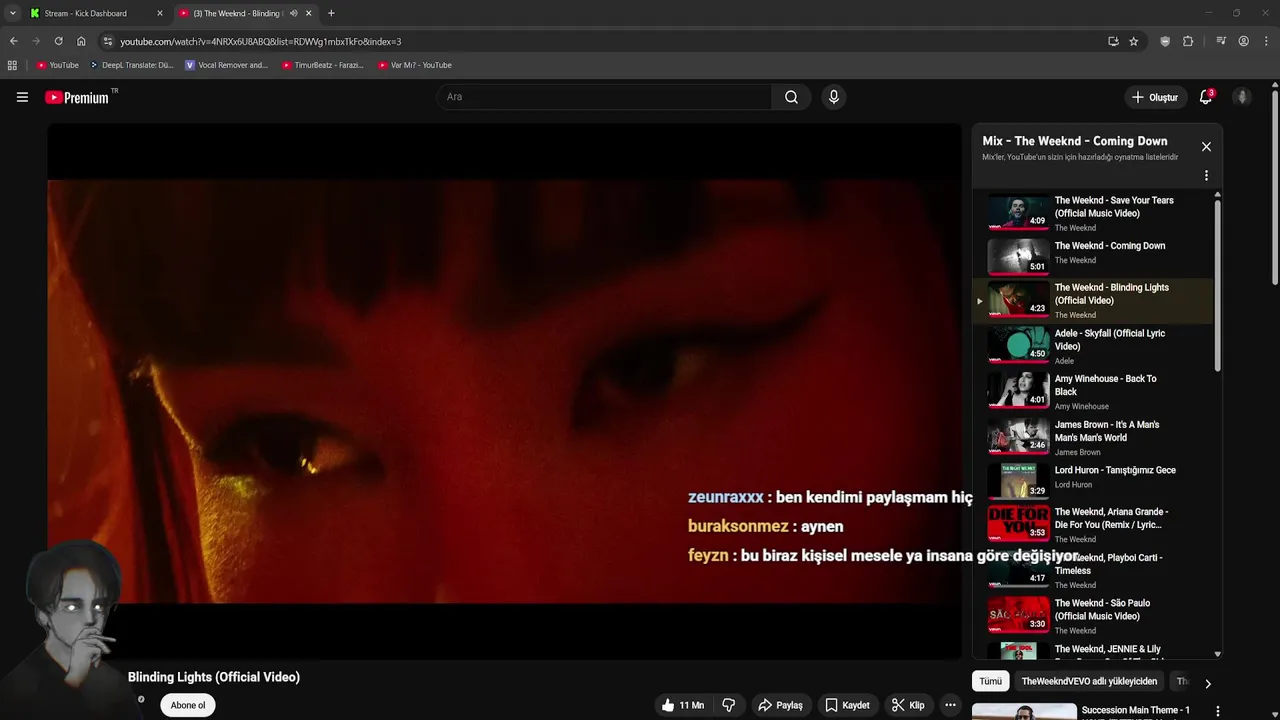Click the page vertical scrollbar
The width and height of the screenshot is (1280, 720).
1275,188
